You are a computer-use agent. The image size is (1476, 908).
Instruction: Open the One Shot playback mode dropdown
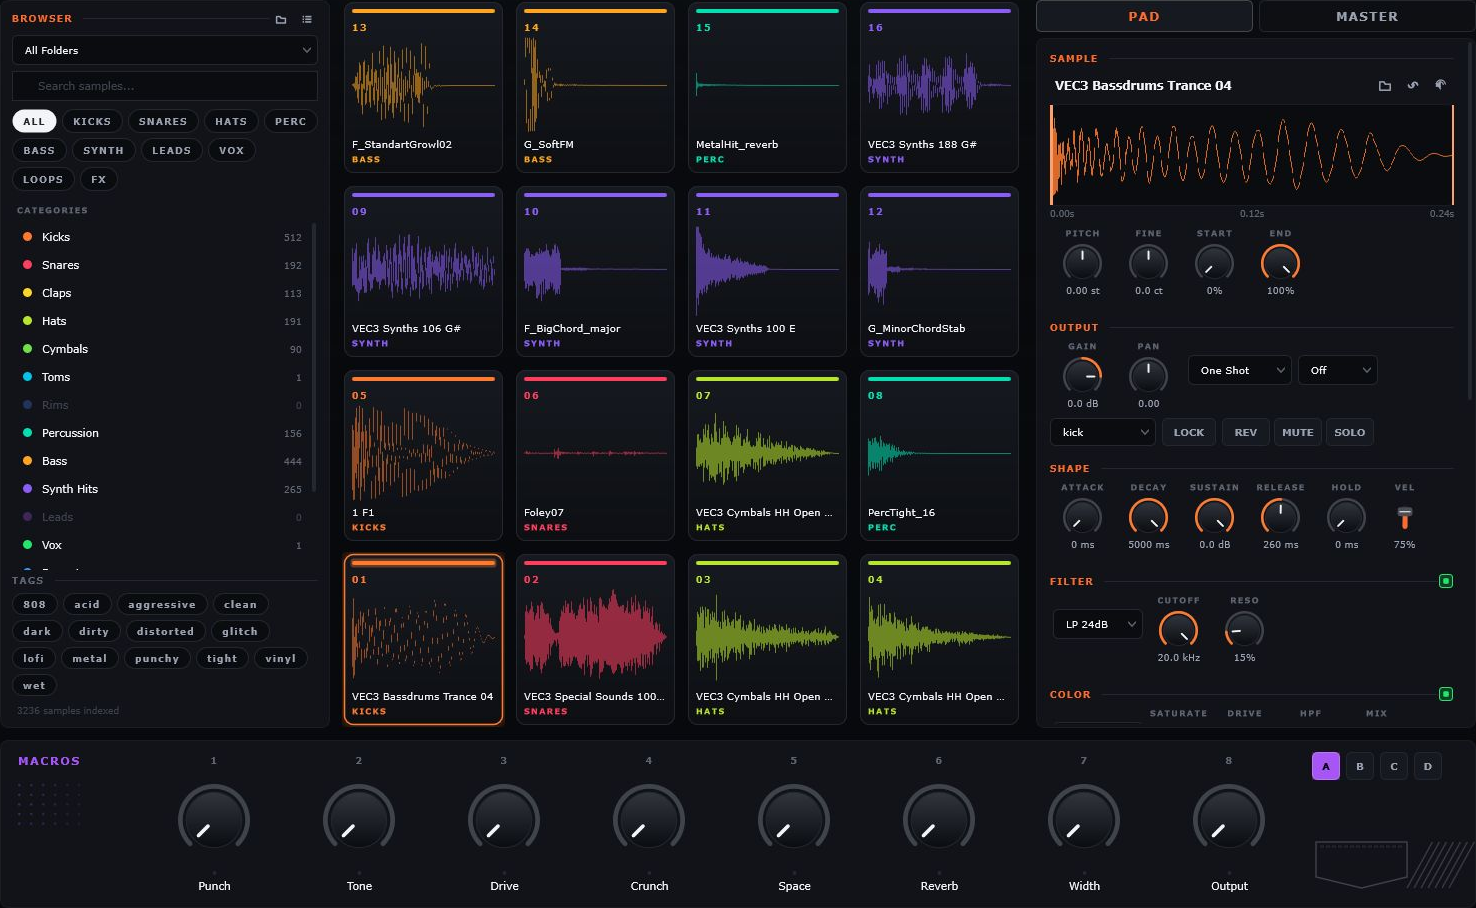pos(1240,370)
